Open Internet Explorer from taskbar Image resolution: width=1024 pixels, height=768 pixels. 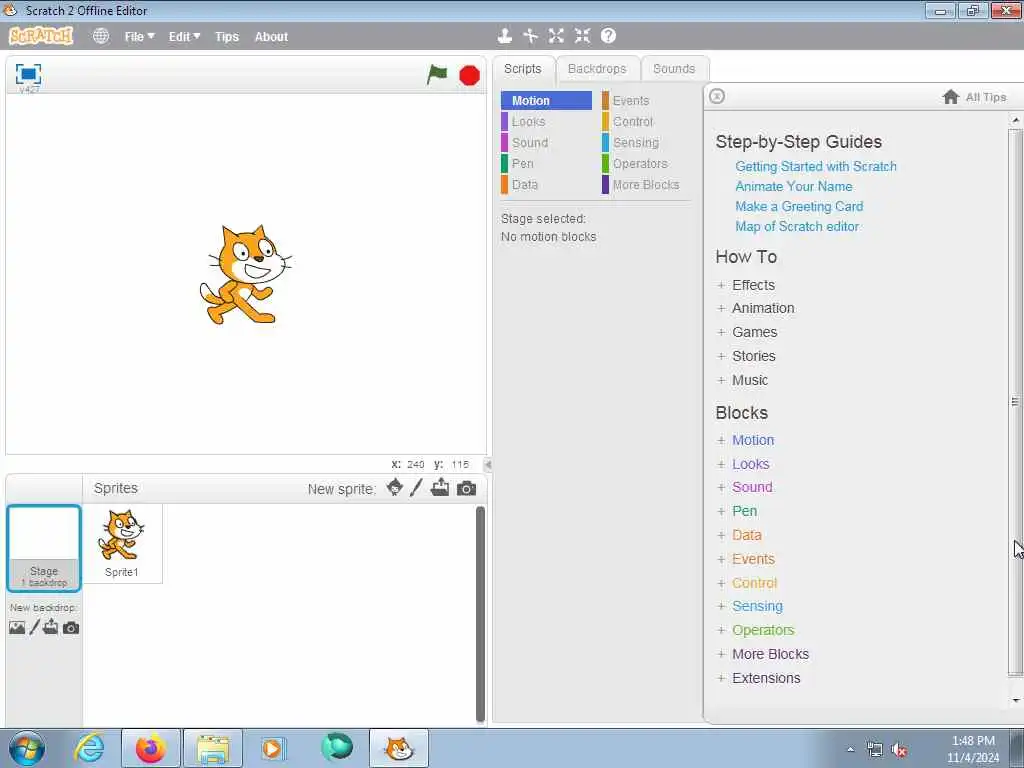89,748
